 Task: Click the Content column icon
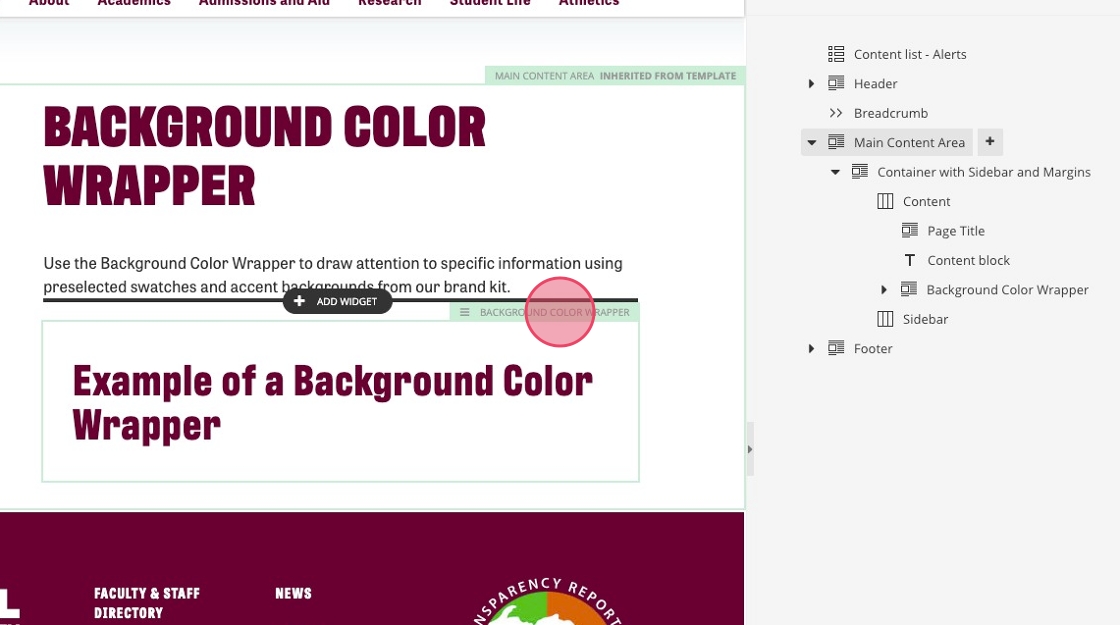click(x=885, y=201)
